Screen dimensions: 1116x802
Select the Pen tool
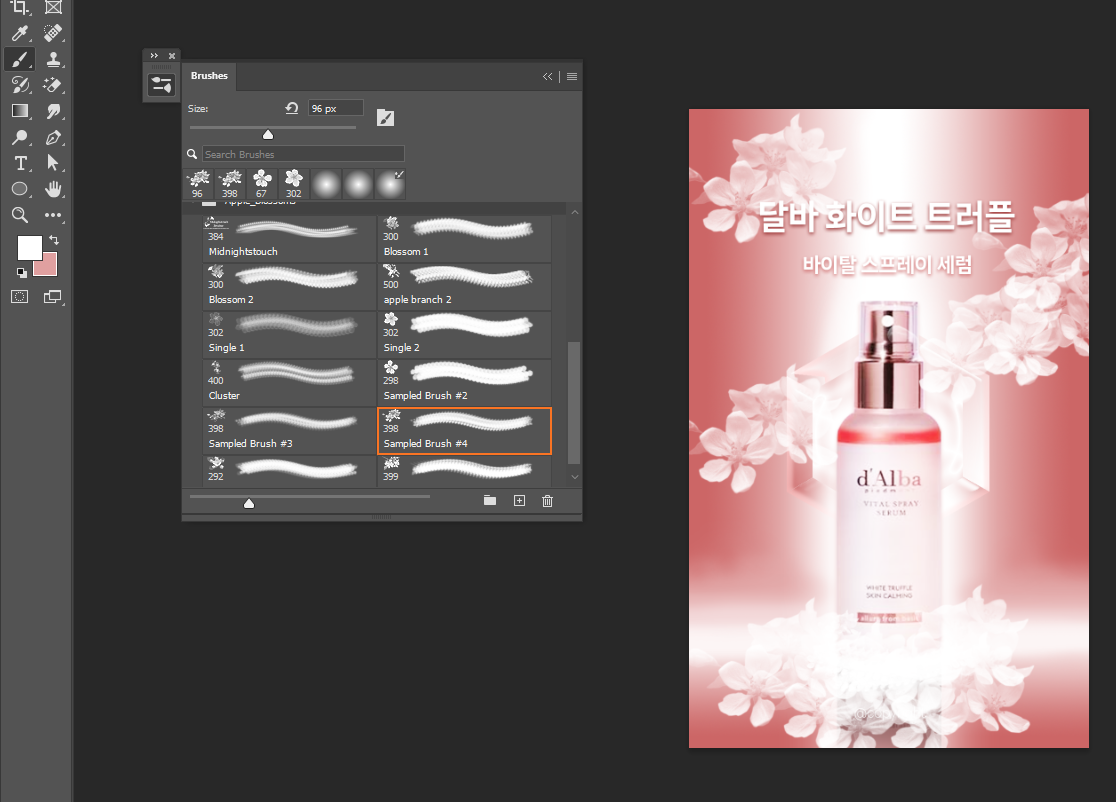click(x=53, y=137)
